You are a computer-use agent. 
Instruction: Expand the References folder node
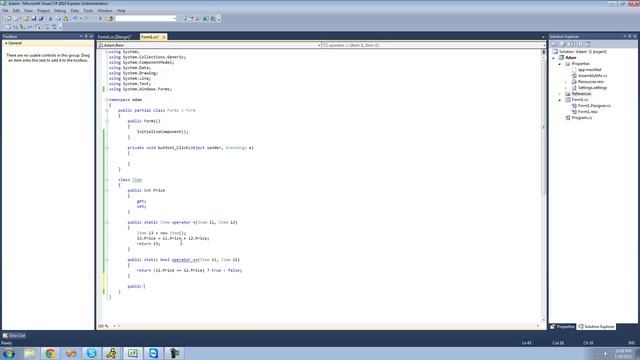coord(560,94)
